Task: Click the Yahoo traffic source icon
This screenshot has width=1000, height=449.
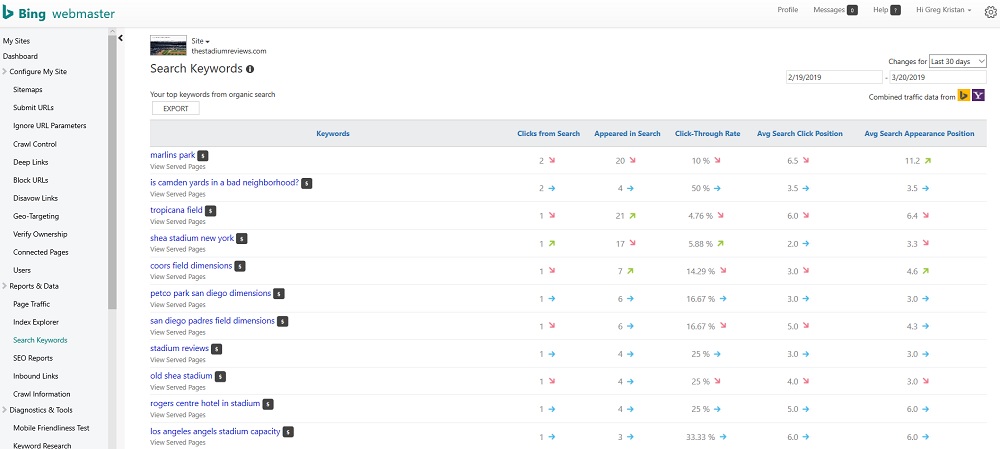Action: pos(978,96)
